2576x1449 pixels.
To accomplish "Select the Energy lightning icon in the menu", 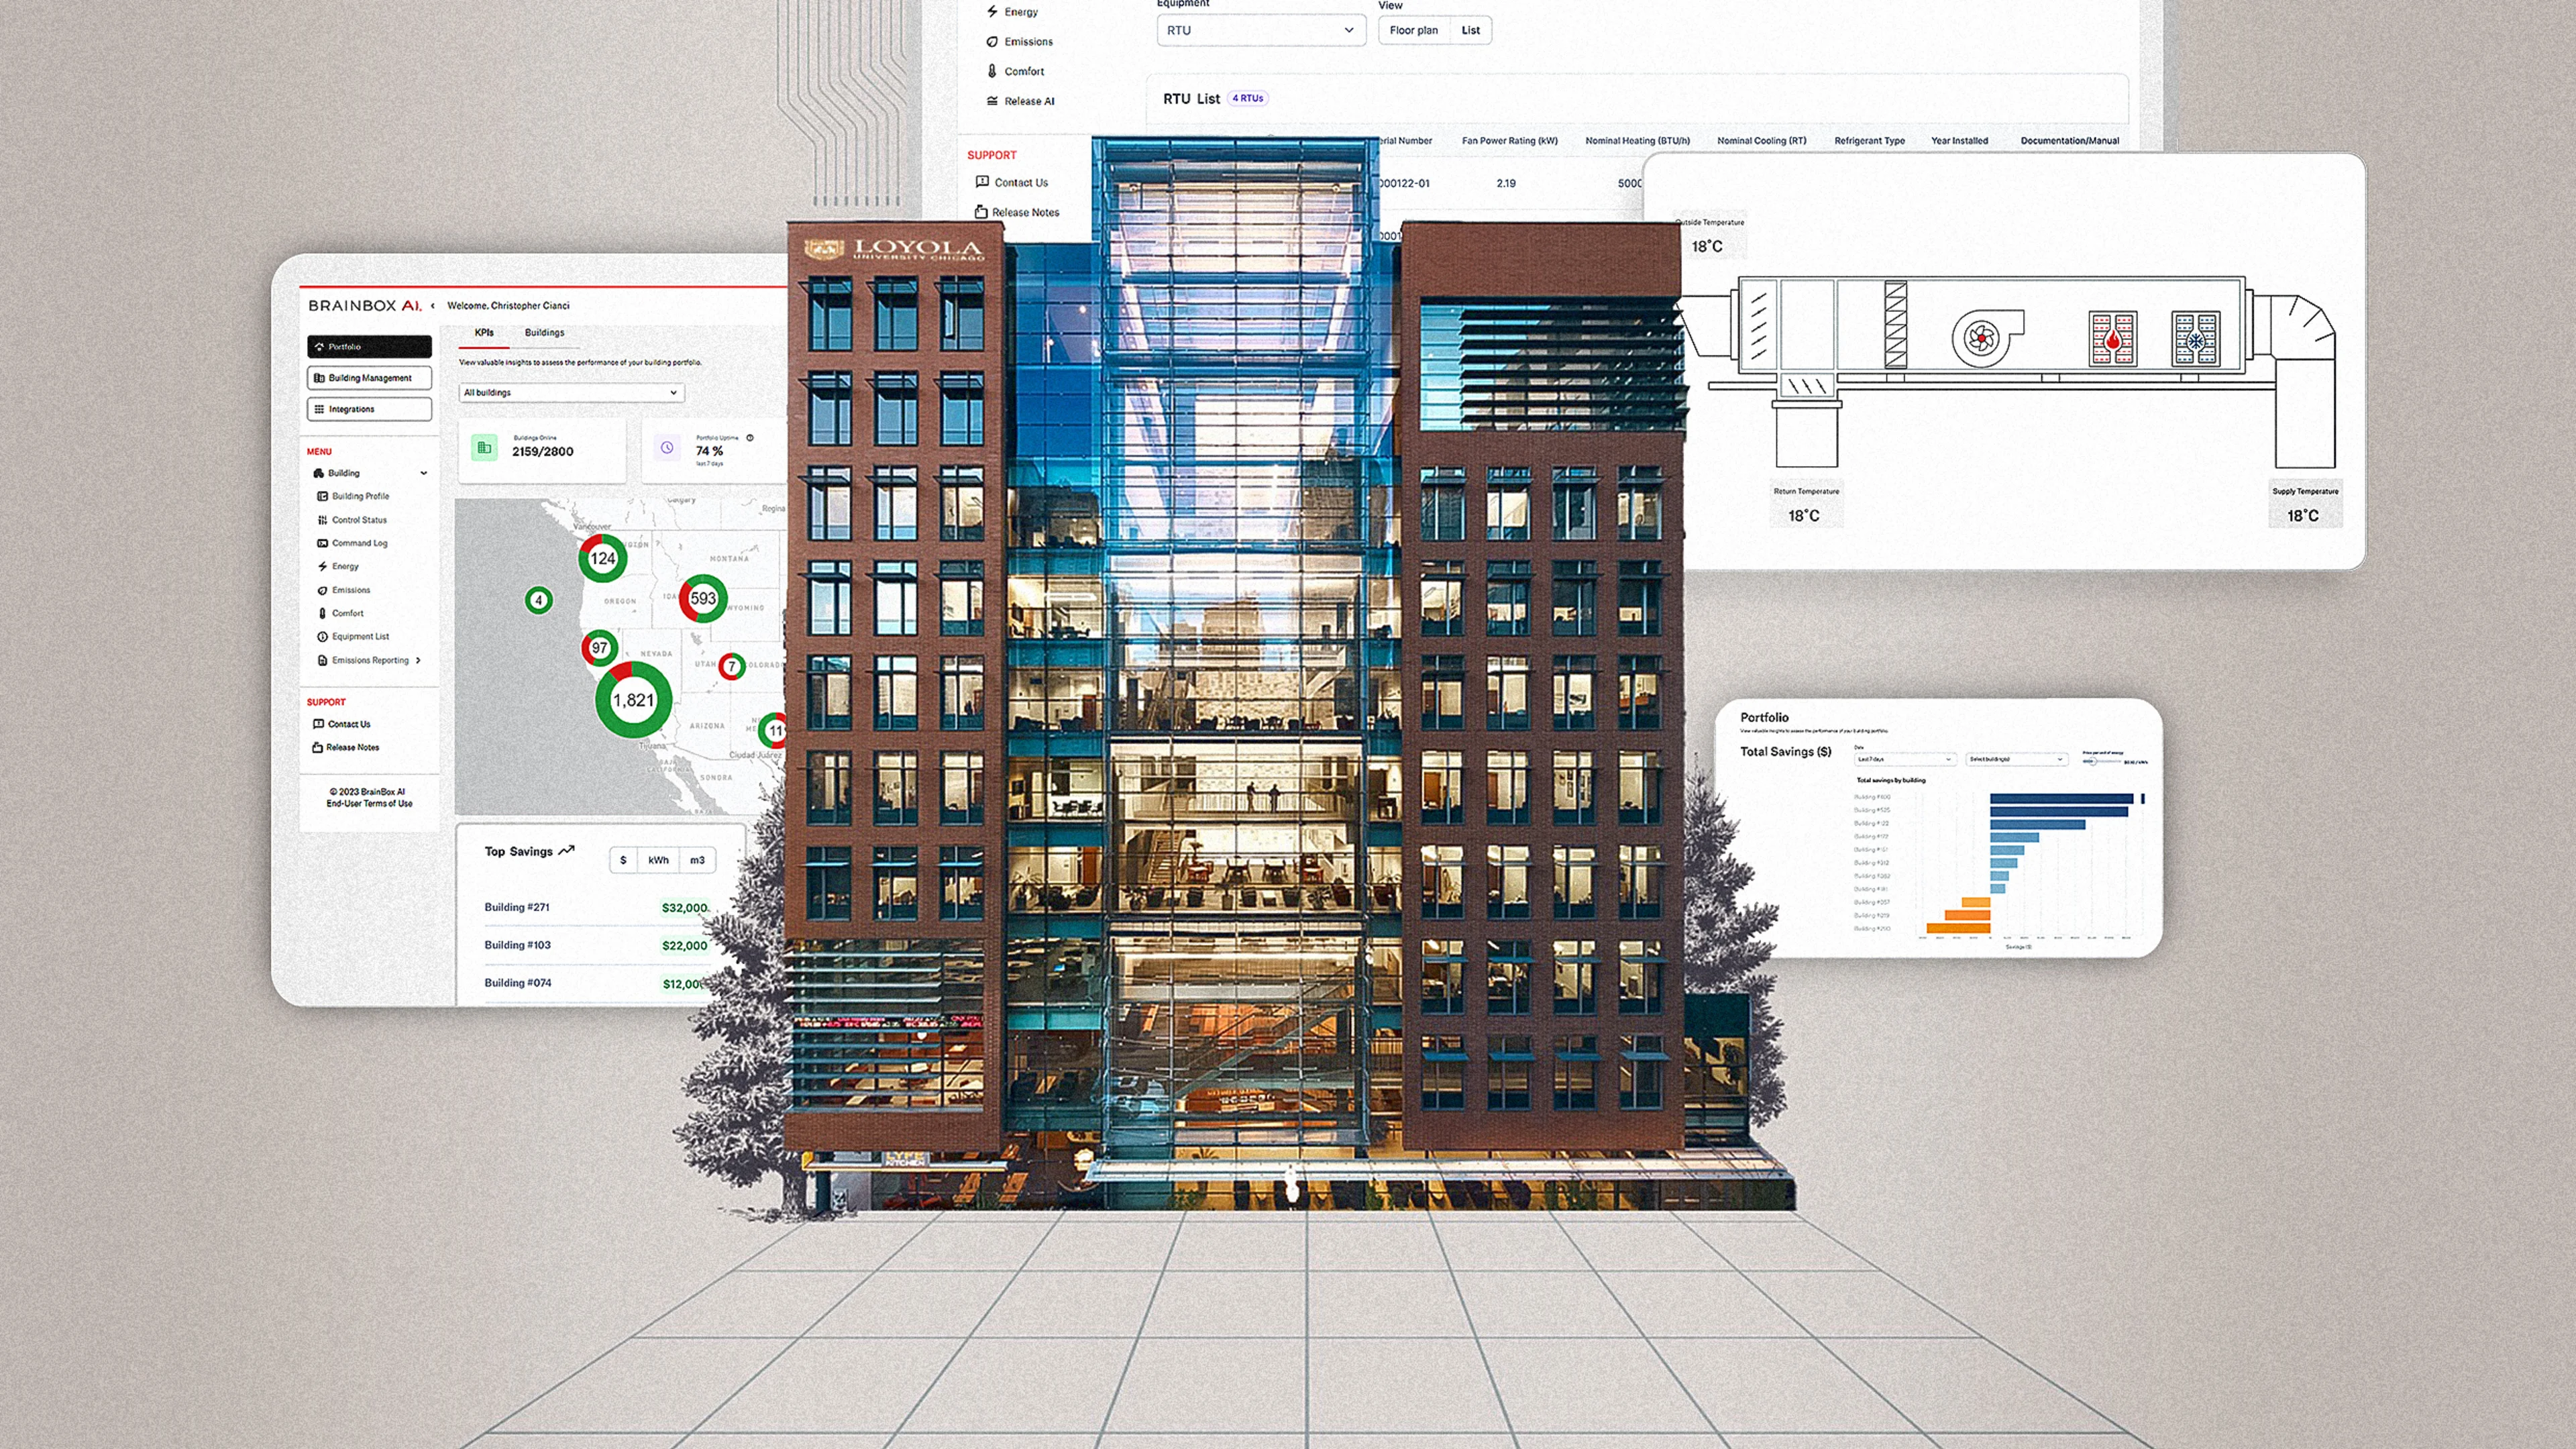I will (321, 567).
